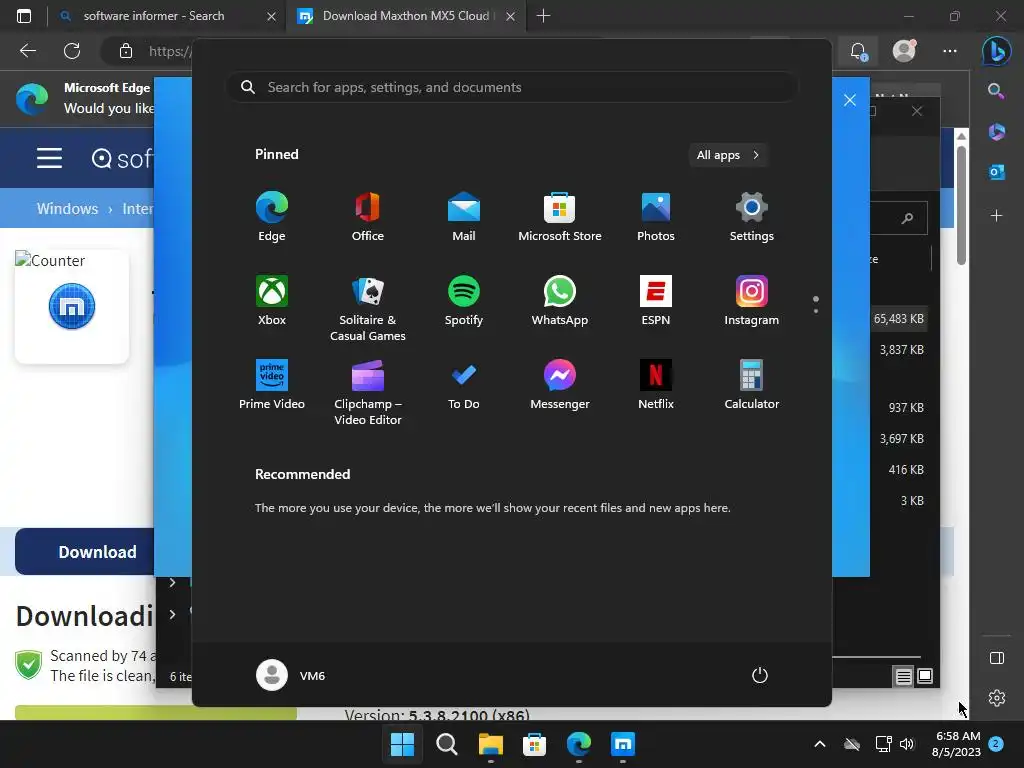Click the Windows Start button on taskbar

(402, 744)
